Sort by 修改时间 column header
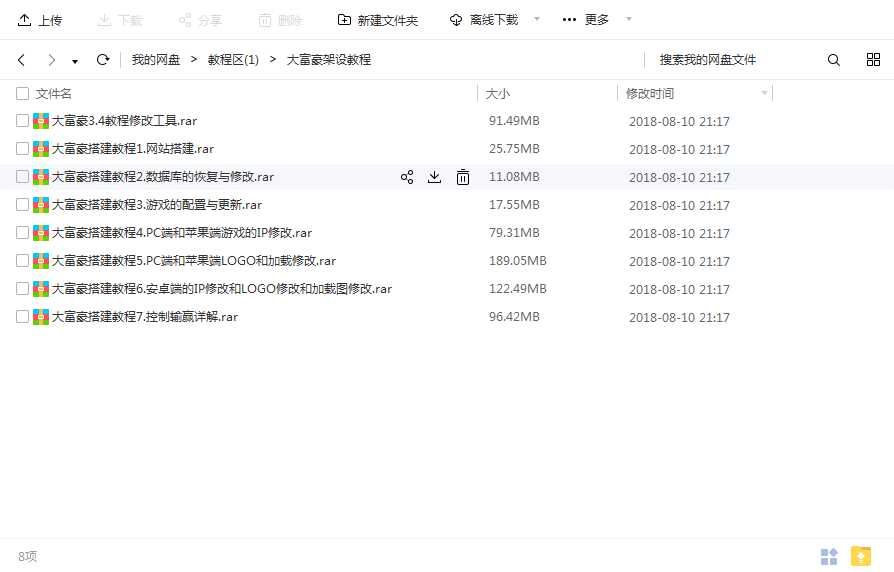Viewport: 894px width, 572px height. [650, 94]
